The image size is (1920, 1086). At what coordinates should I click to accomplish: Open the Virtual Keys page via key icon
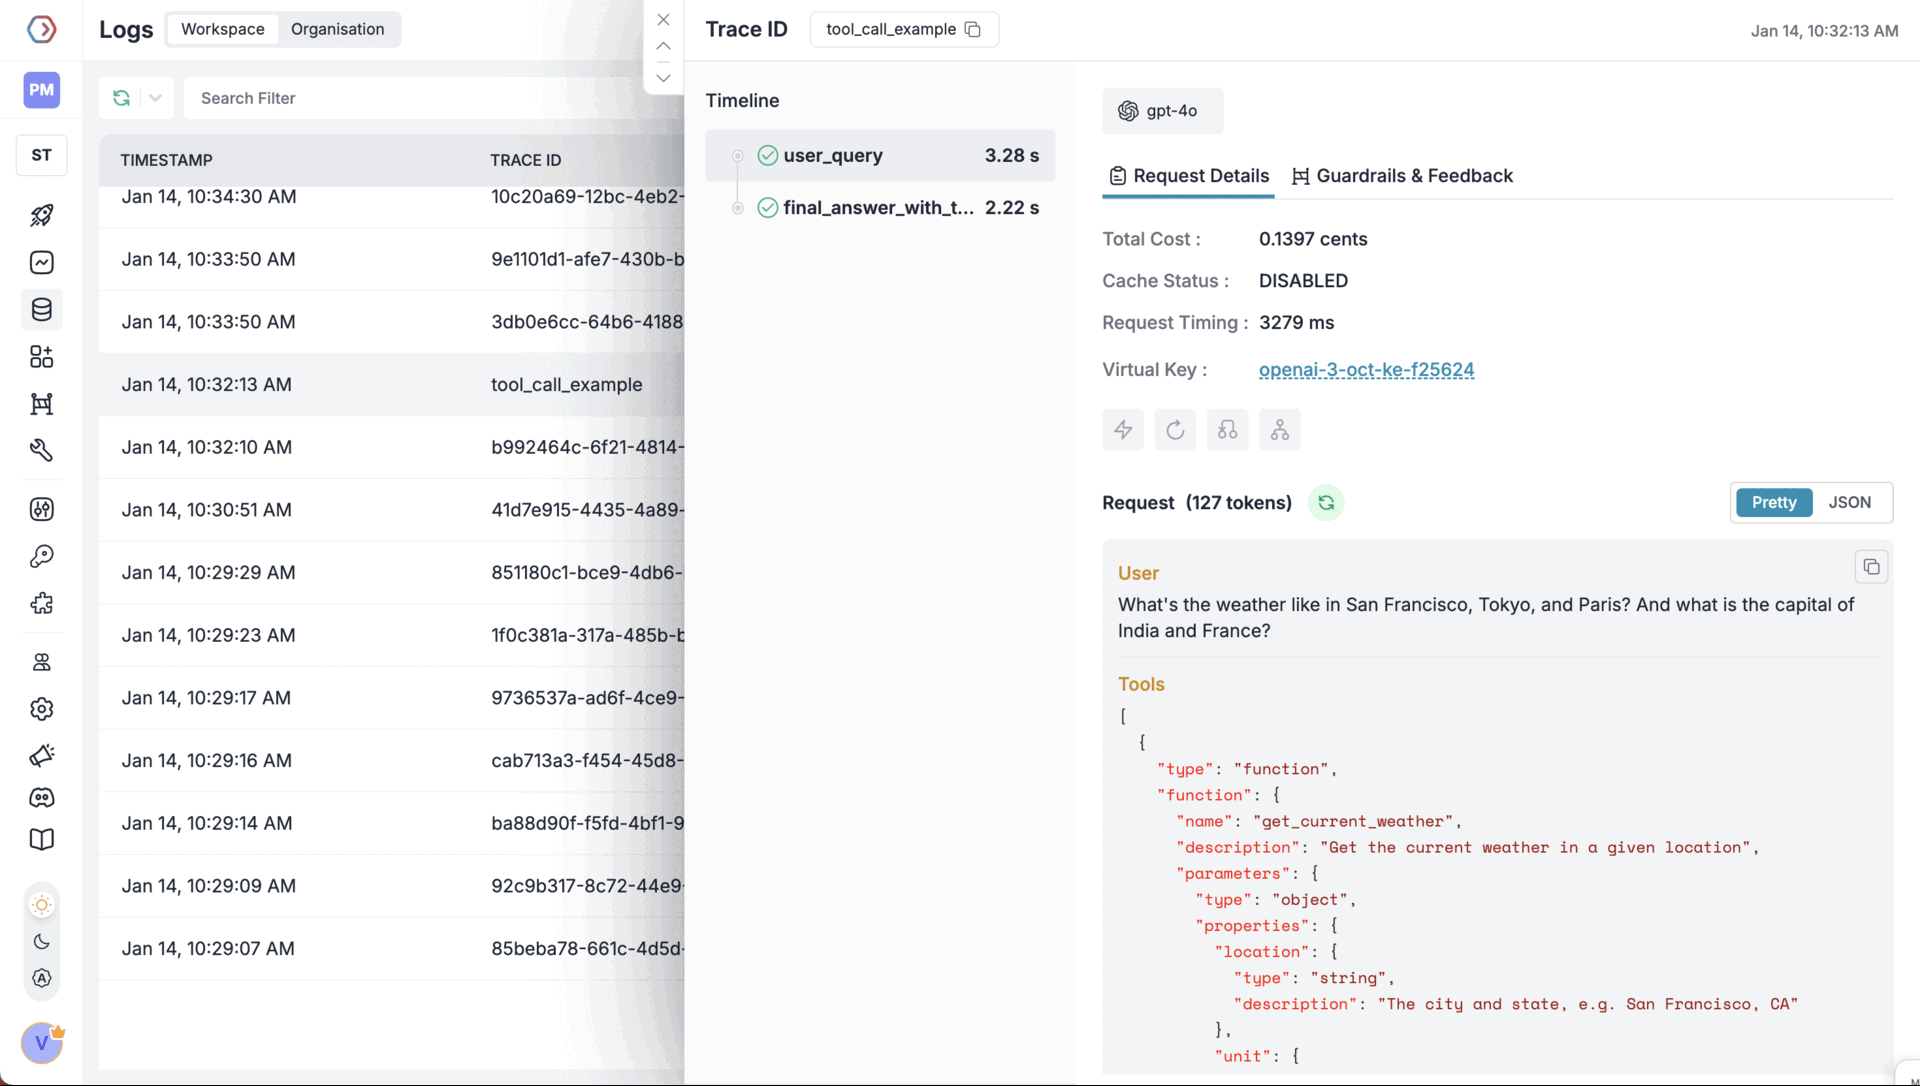tap(41, 556)
